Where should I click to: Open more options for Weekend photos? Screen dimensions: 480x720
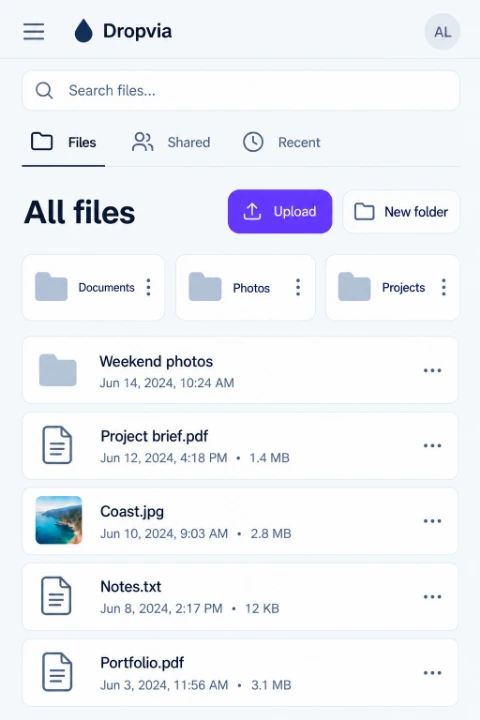[x=432, y=370]
